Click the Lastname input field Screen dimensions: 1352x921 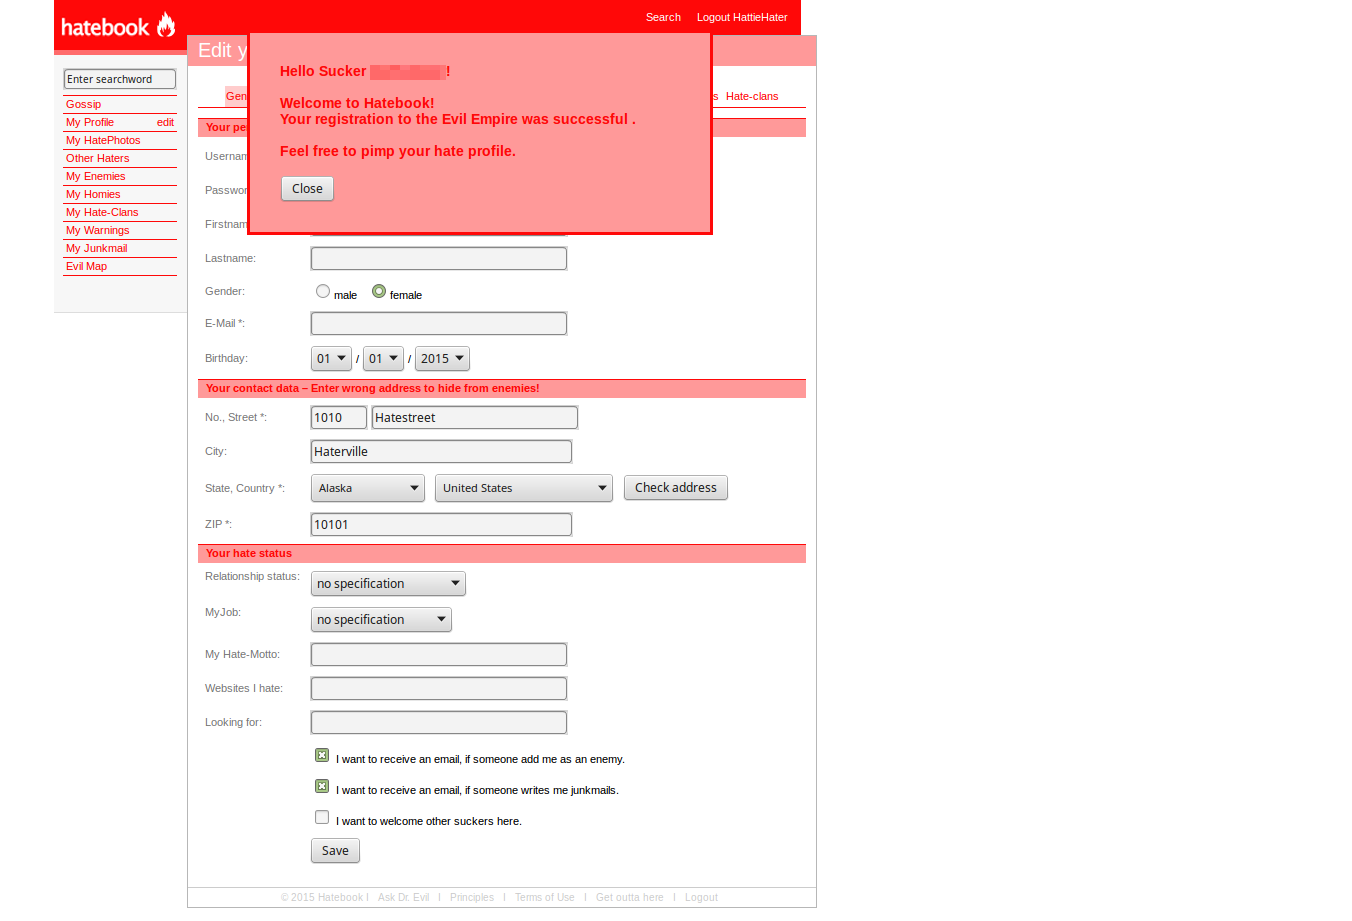coord(439,258)
